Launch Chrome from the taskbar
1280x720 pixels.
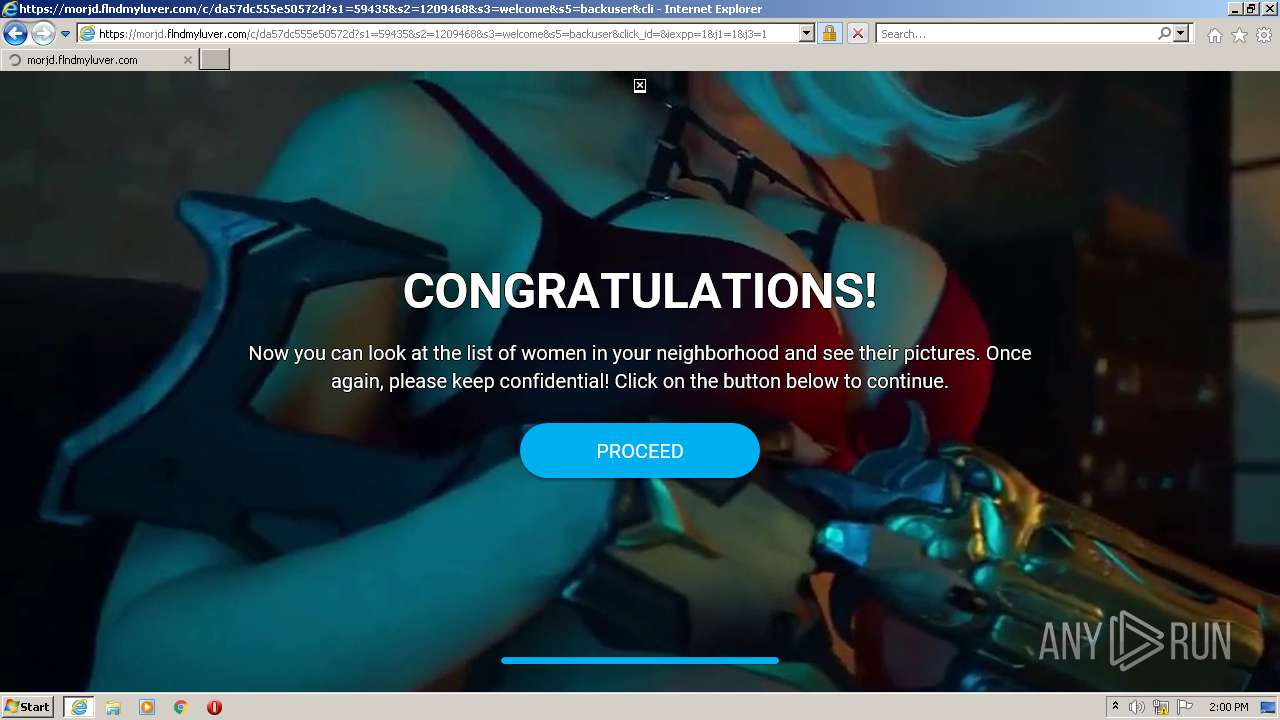[x=181, y=707]
